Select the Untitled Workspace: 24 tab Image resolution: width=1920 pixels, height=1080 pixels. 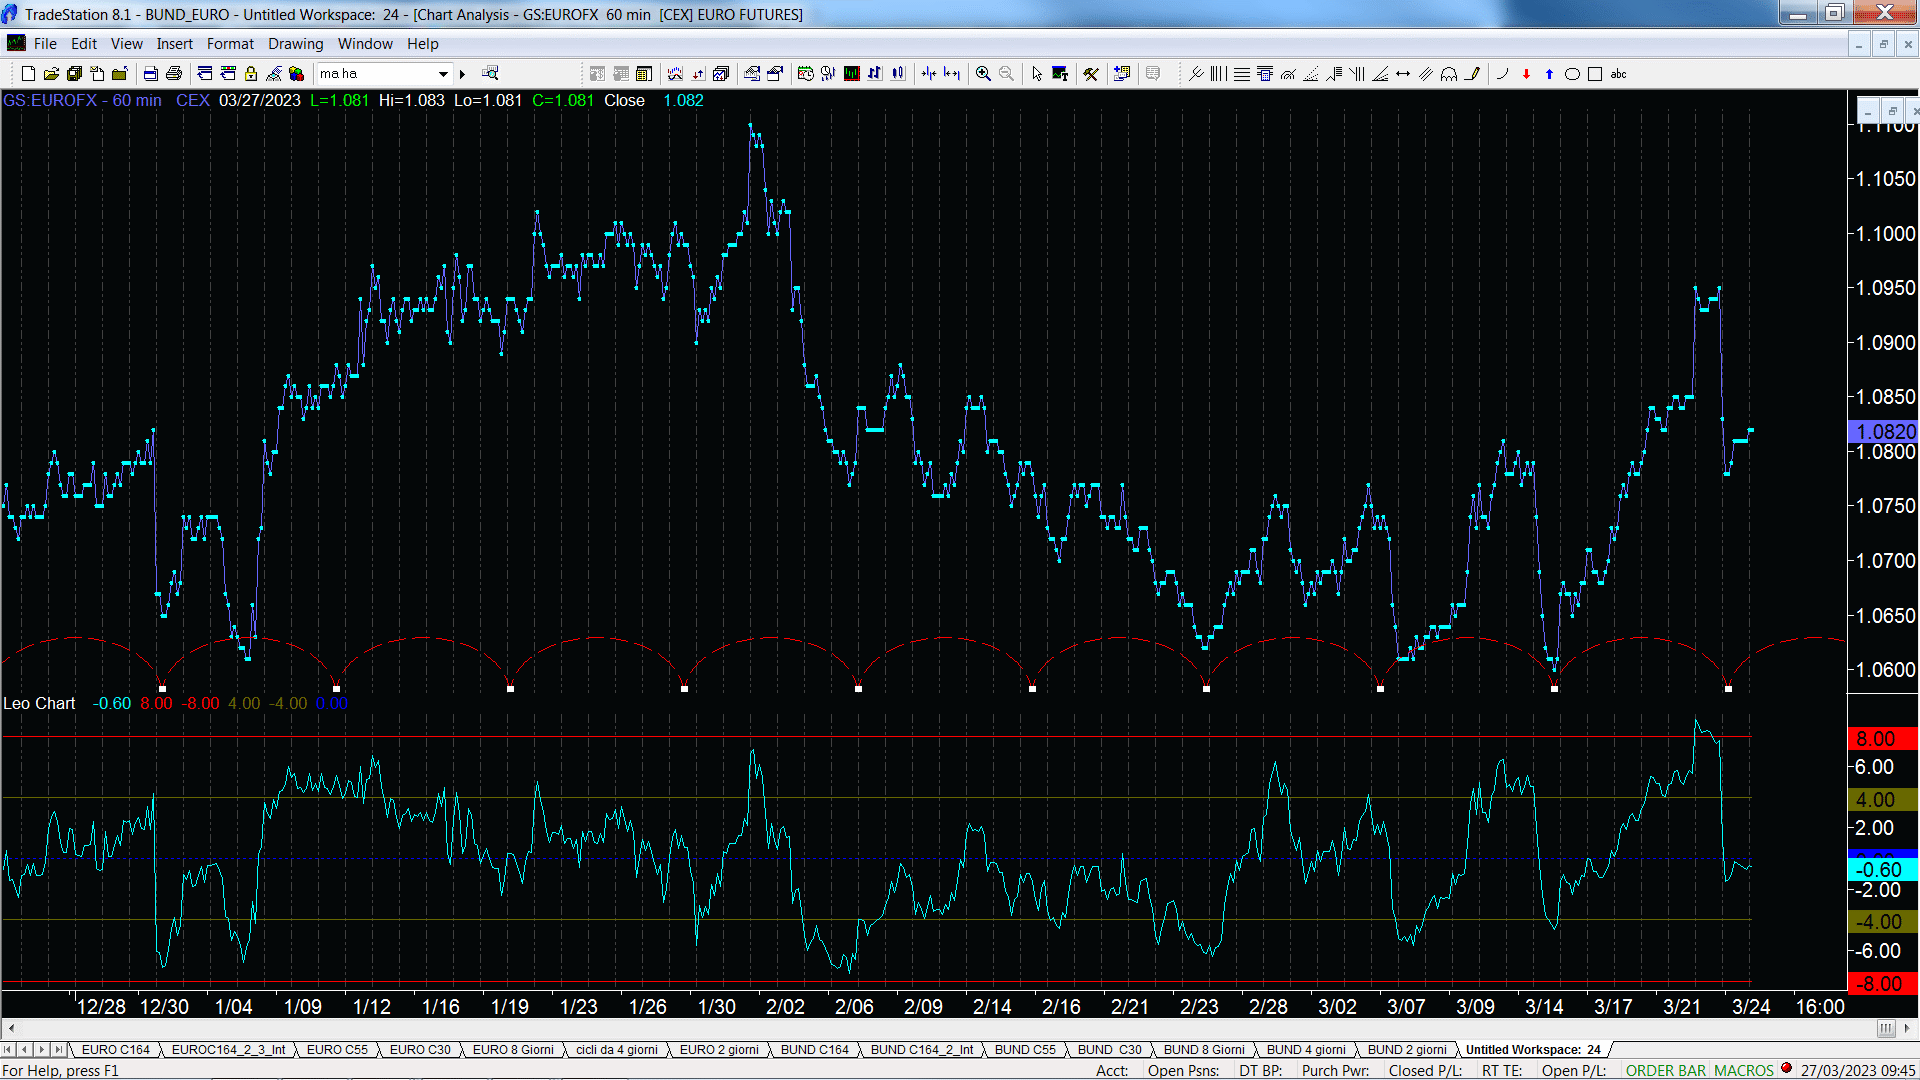click(x=1533, y=1050)
